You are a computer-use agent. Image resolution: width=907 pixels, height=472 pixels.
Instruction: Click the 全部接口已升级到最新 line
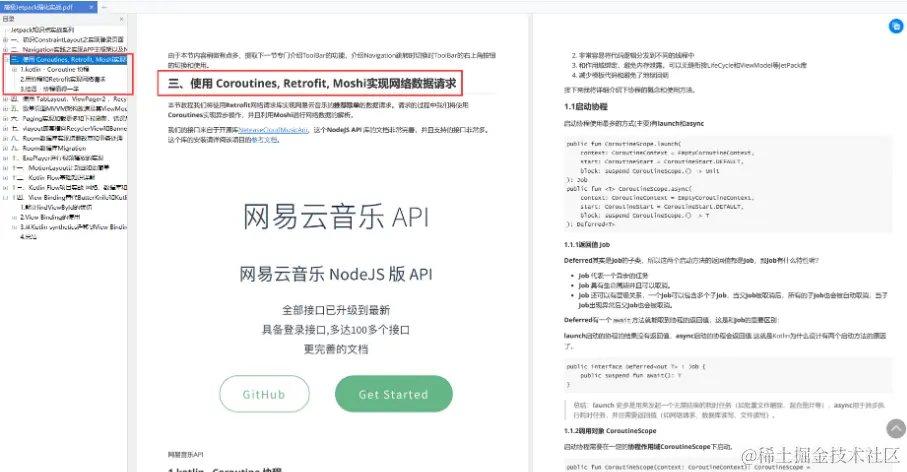(x=336, y=310)
